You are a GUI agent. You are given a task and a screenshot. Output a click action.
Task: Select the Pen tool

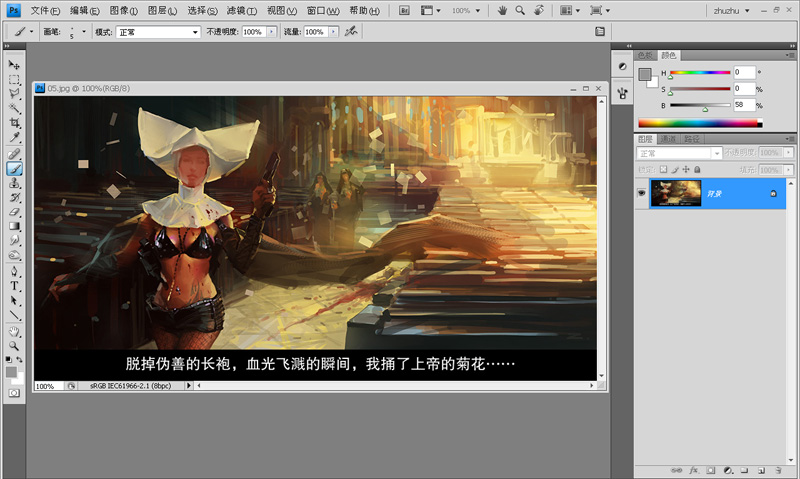[x=14, y=271]
